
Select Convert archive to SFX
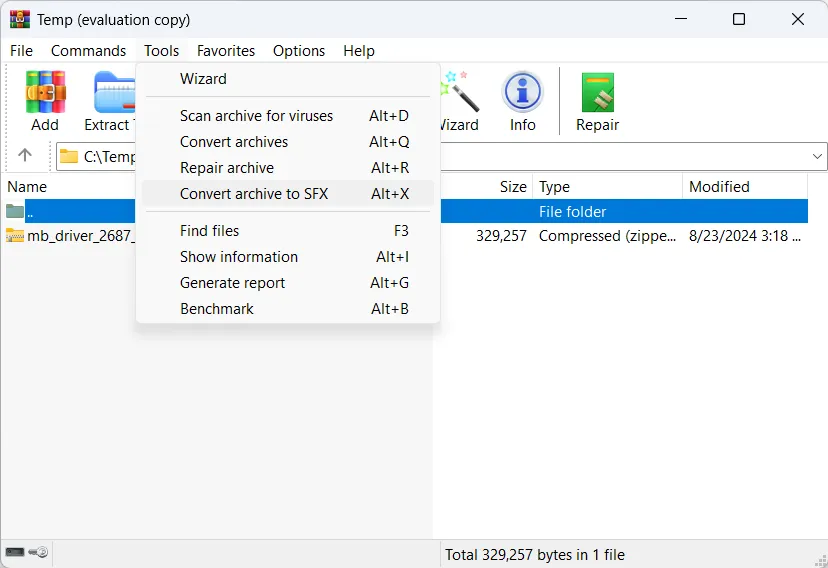tap(288, 194)
